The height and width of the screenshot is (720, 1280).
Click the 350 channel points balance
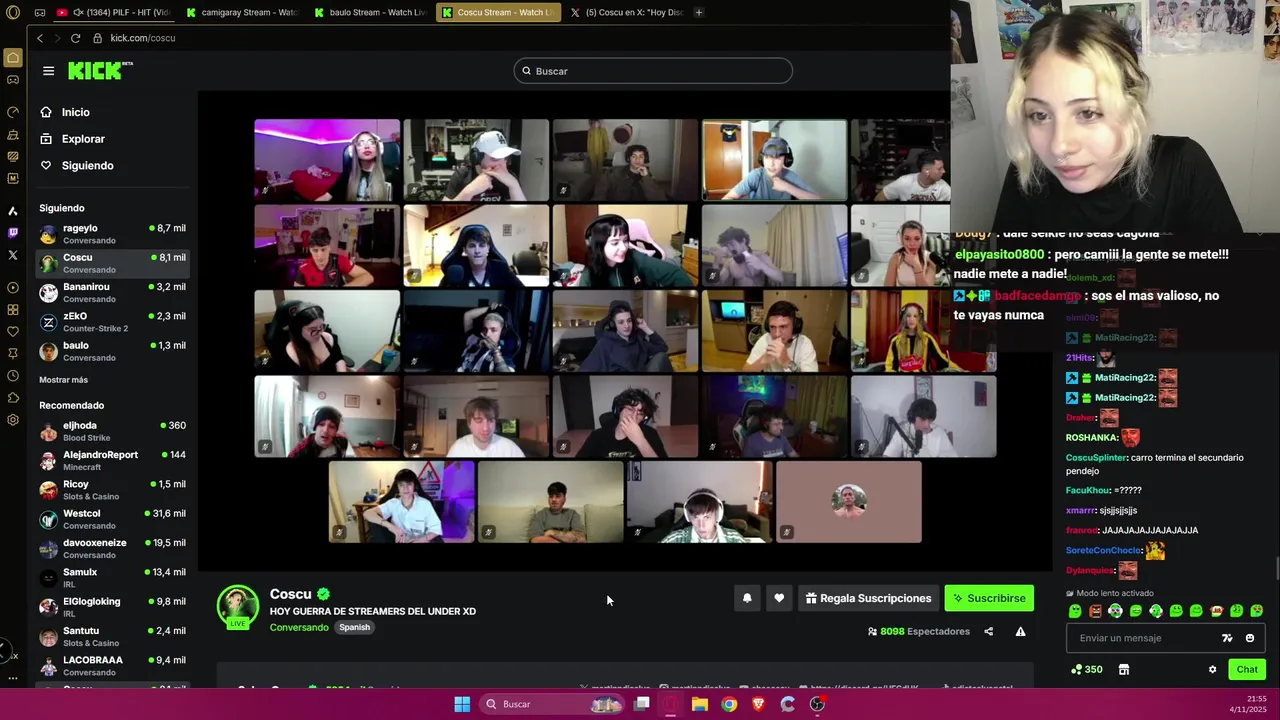(1087, 670)
